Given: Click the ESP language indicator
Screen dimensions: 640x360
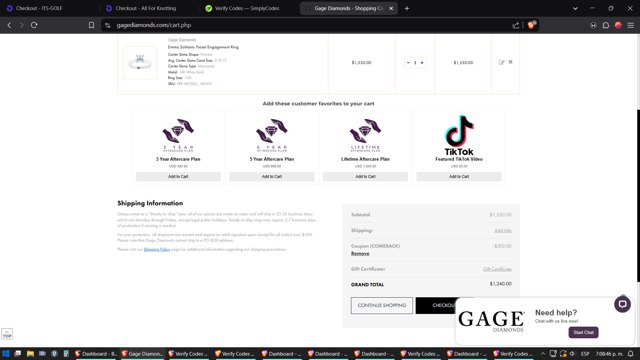Looking at the screenshot, I should pos(585,353).
